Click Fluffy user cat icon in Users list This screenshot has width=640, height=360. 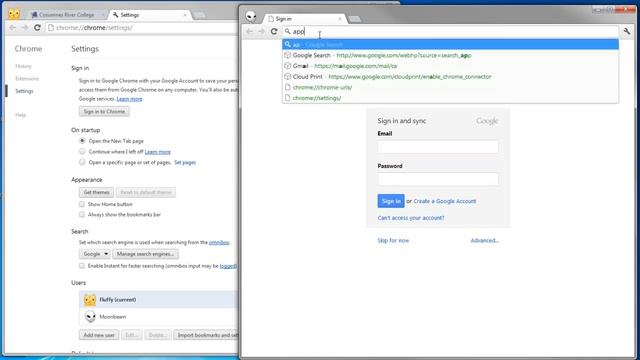[90, 300]
